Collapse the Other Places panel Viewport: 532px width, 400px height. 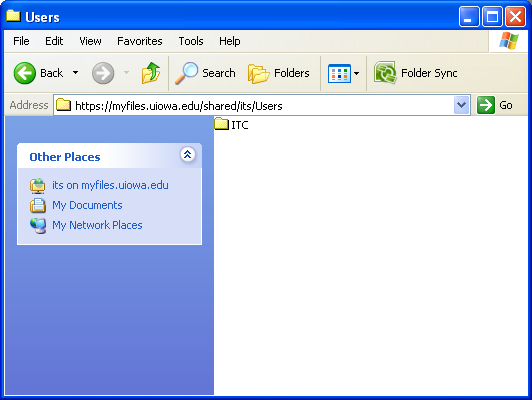point(187,155)
